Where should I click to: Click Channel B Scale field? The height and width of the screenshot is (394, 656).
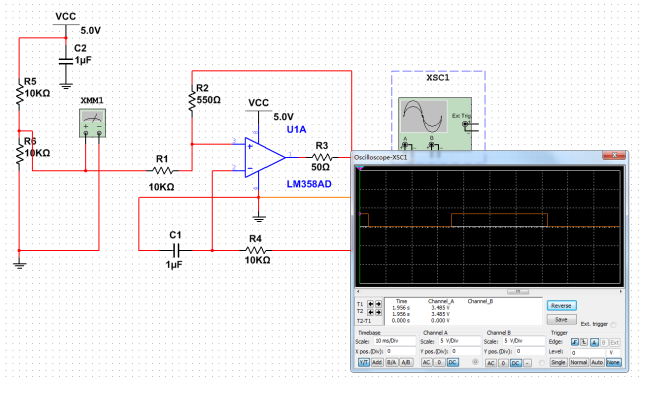(x=523, y=341)
